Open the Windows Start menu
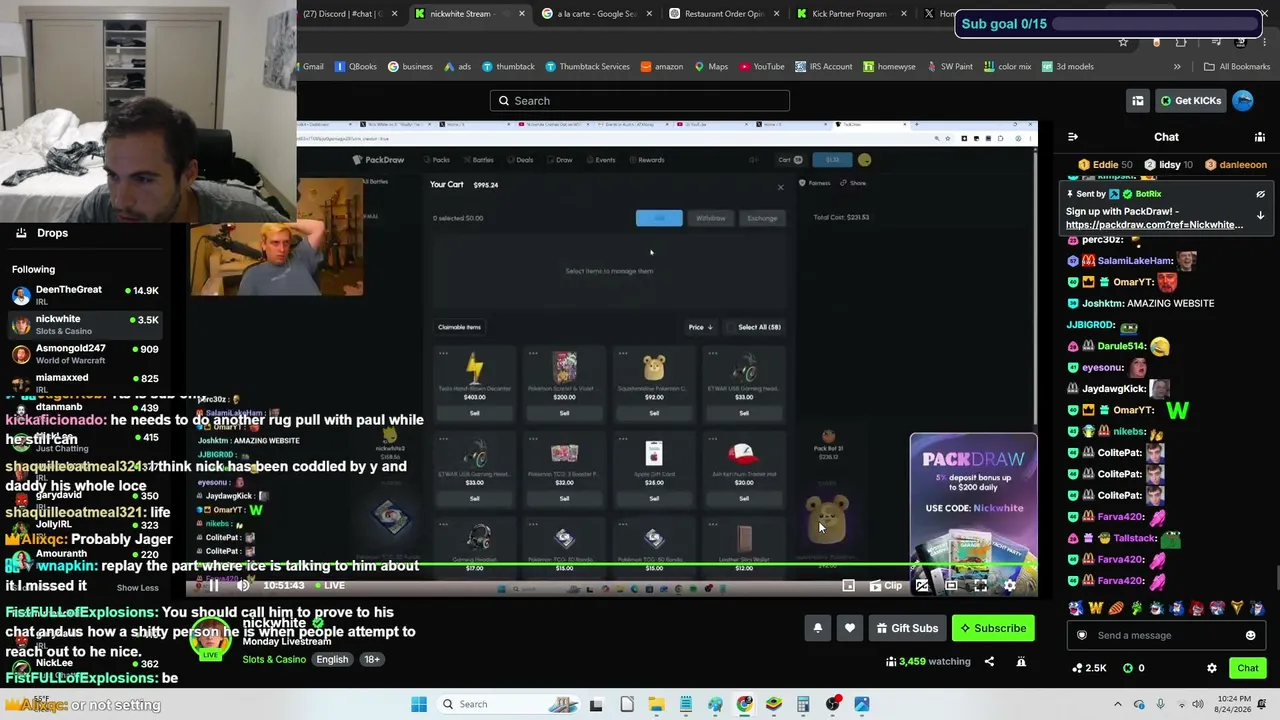The width and height of the screenshot is (1280, 720). 419,704
